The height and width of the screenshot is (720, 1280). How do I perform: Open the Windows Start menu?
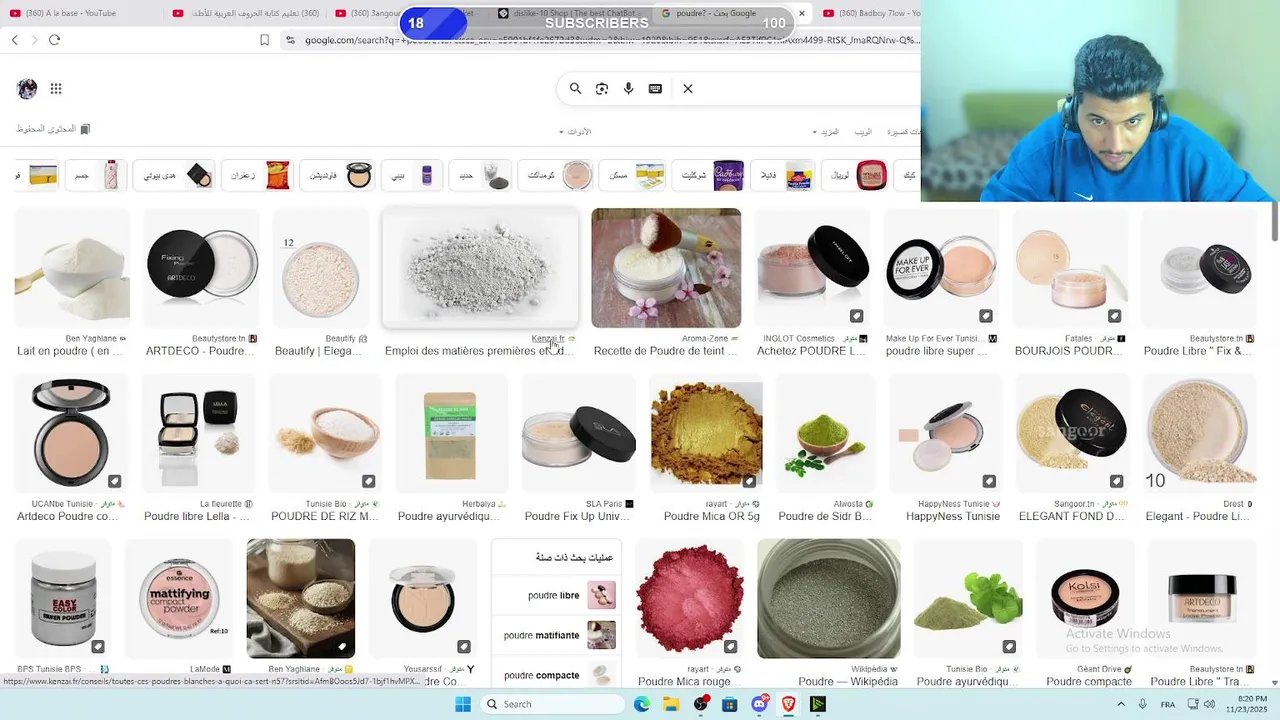[463, 704]
